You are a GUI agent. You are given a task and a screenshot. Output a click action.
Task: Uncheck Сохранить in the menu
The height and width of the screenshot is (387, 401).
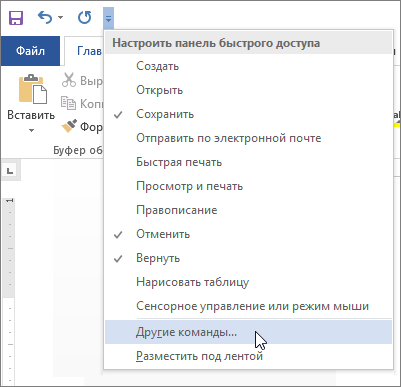(248, 114)
